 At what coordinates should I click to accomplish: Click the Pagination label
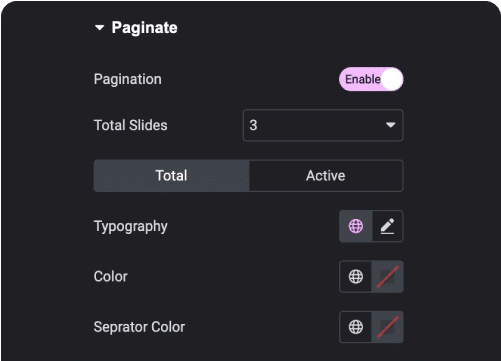(128, 79)
